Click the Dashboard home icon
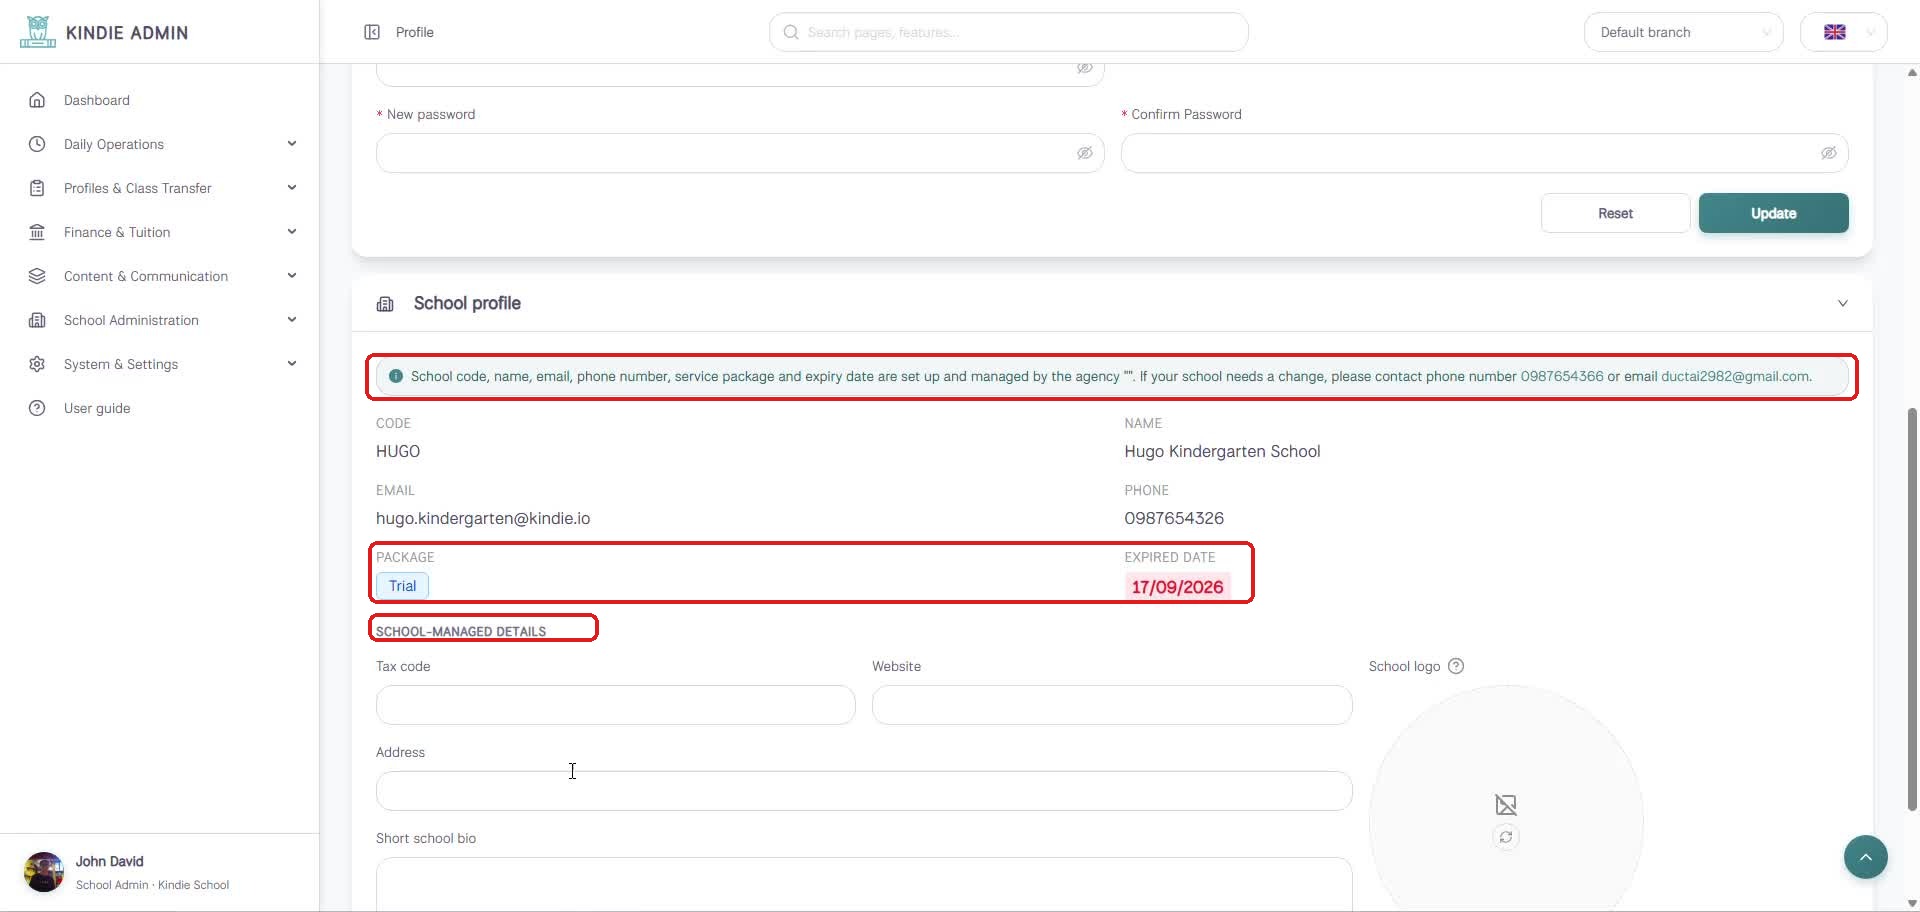The height and width of the screenshot is (912, 1920). coord(37,100)
